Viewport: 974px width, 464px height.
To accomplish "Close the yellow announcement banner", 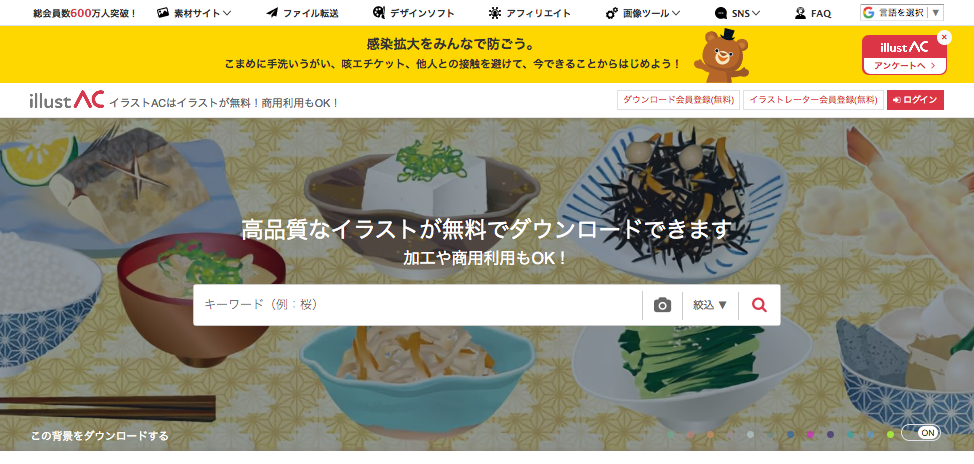I will click(944, 38).
